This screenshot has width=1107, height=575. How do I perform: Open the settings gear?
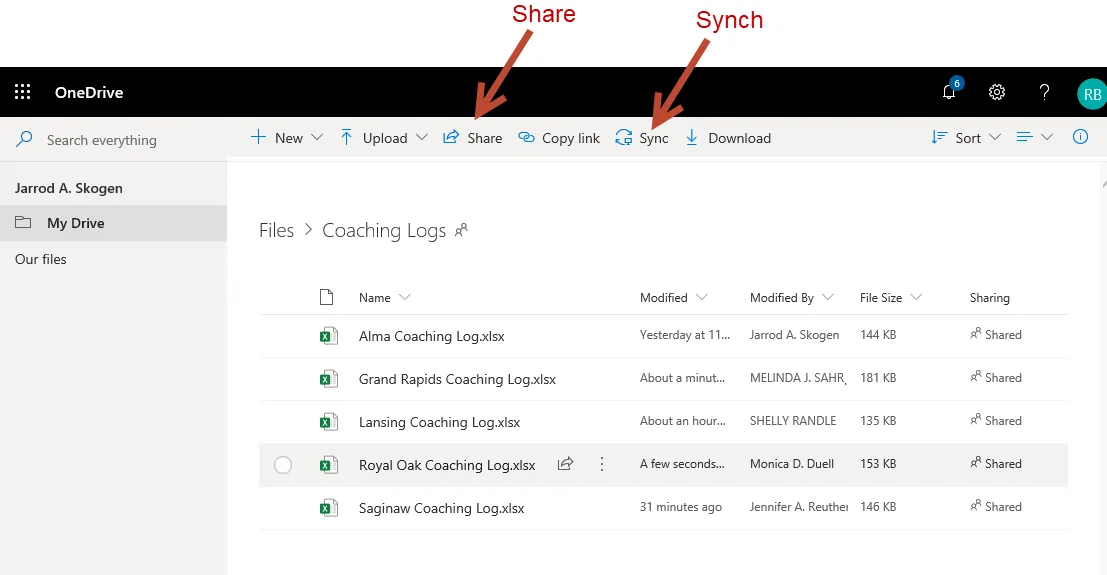[997, 92]
